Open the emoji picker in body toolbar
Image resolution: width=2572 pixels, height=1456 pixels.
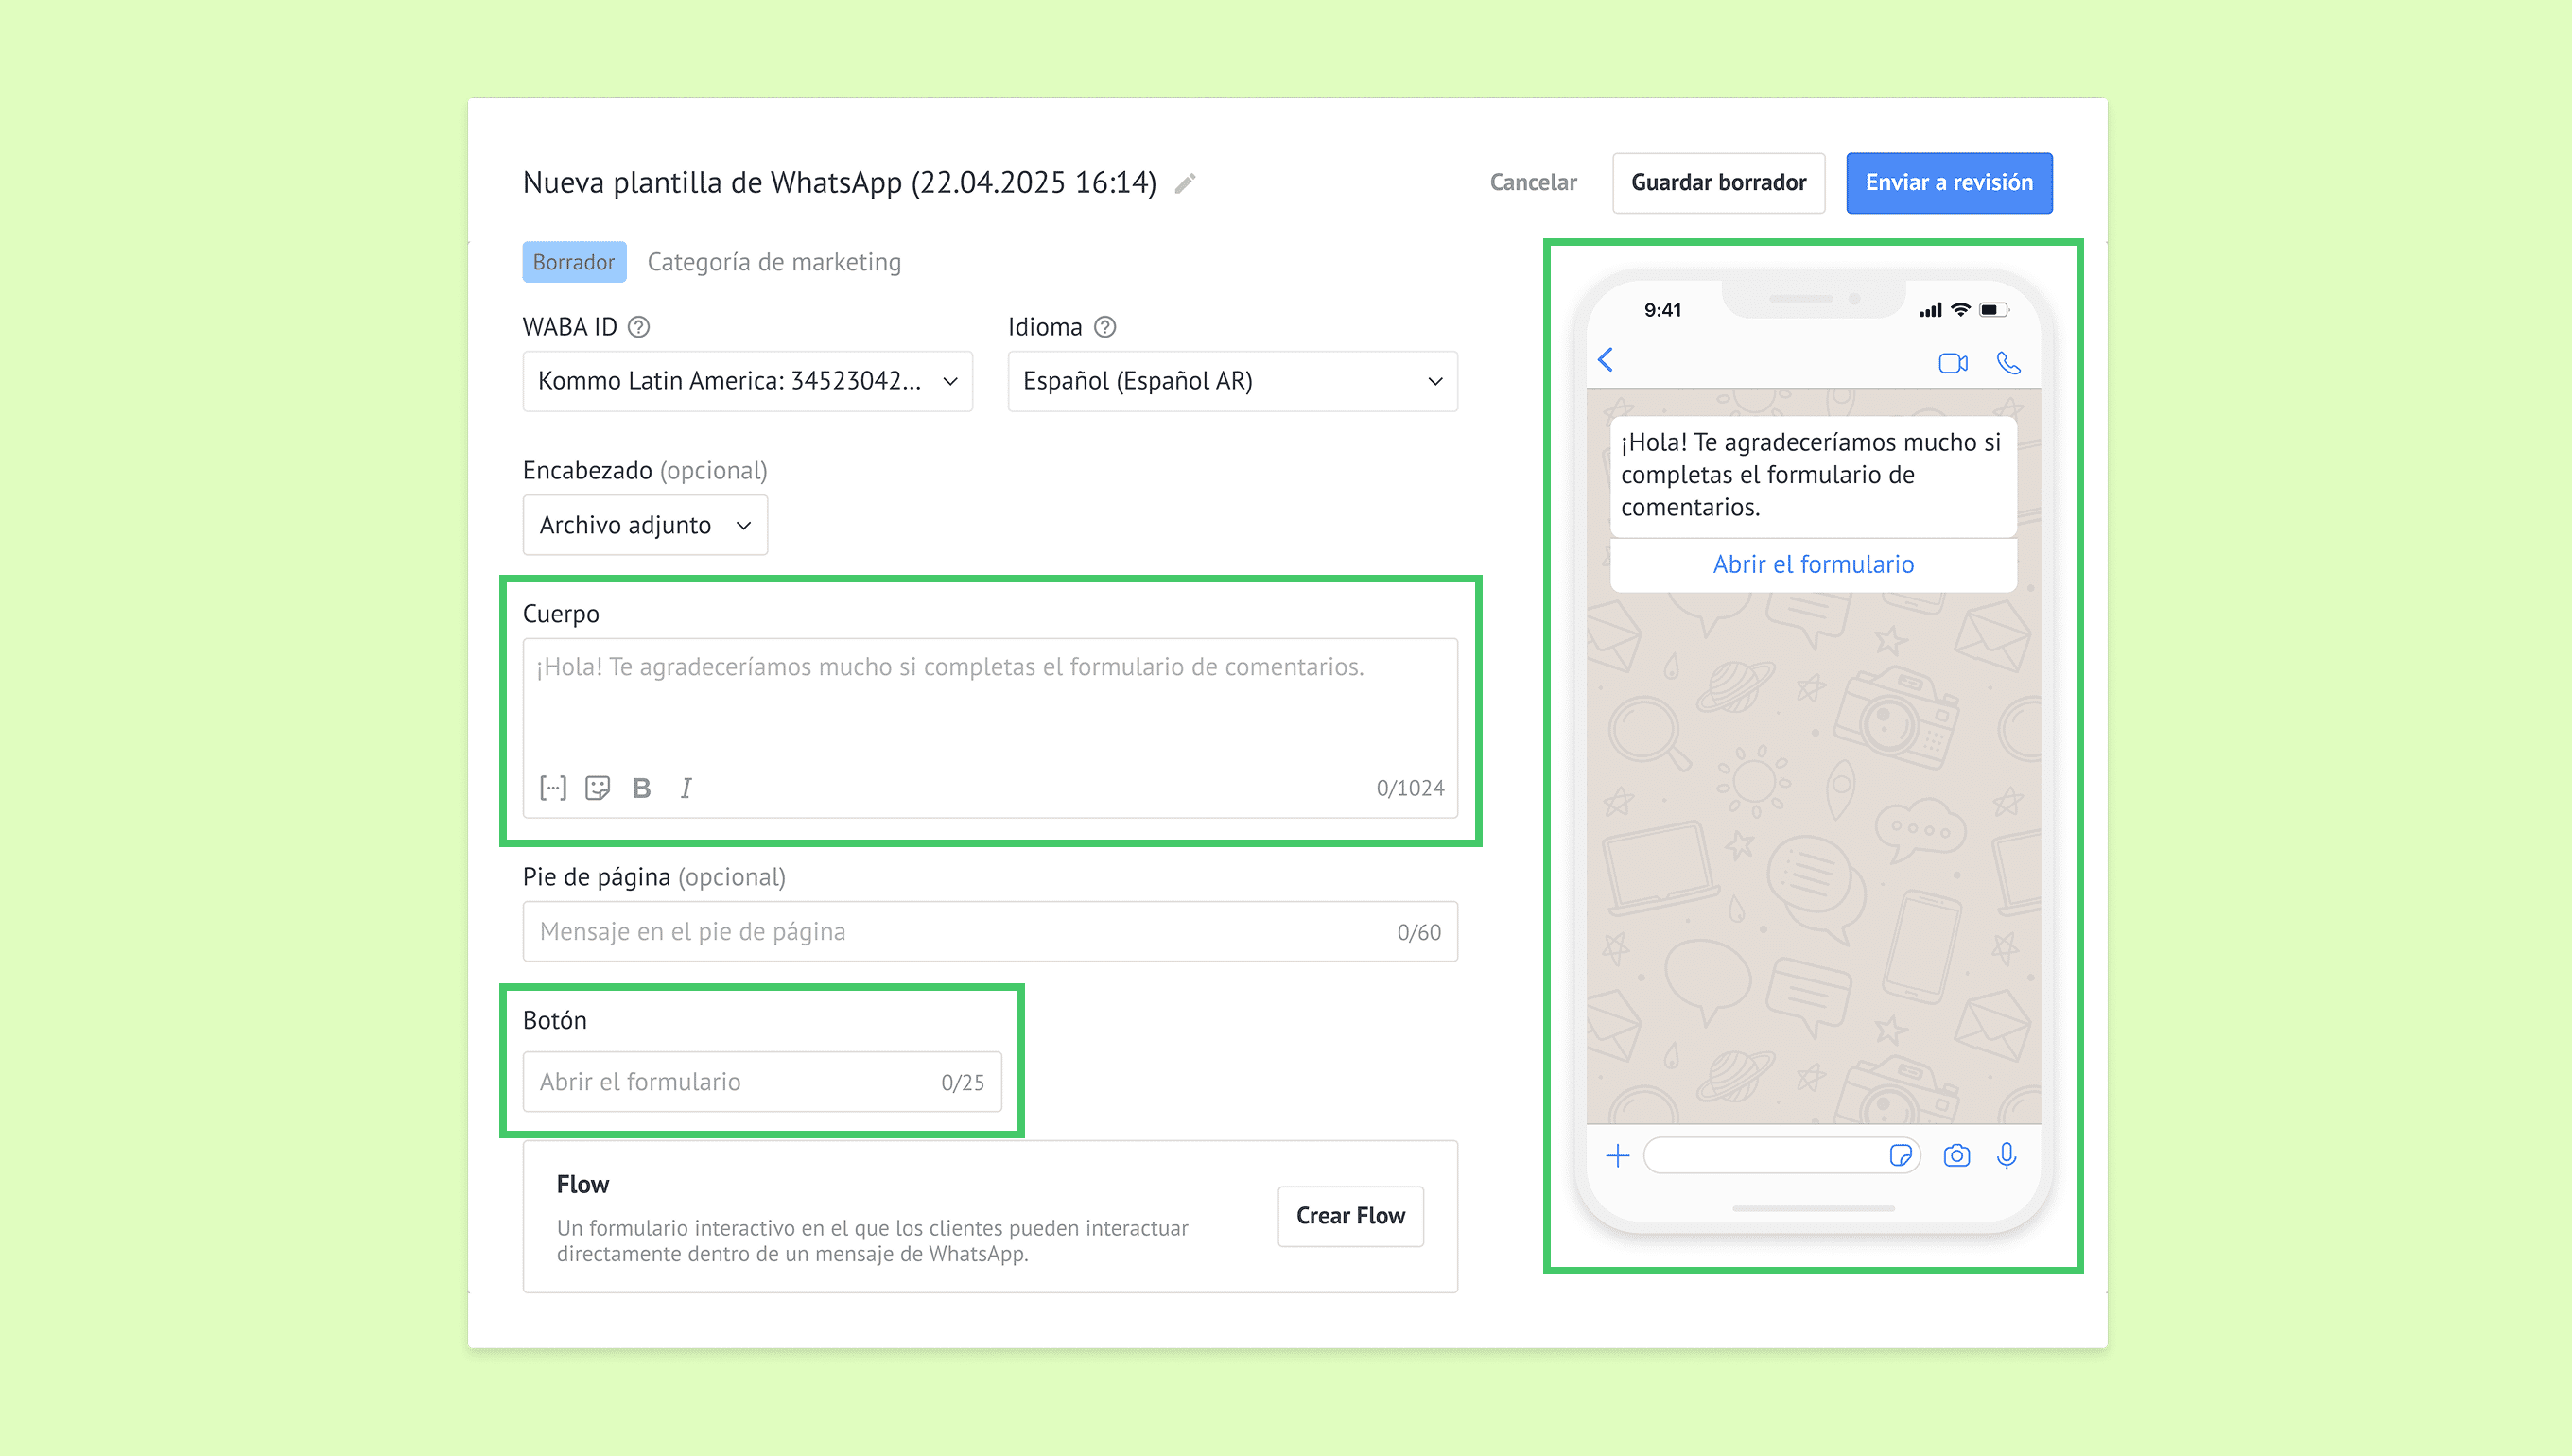tap(598, 788)
